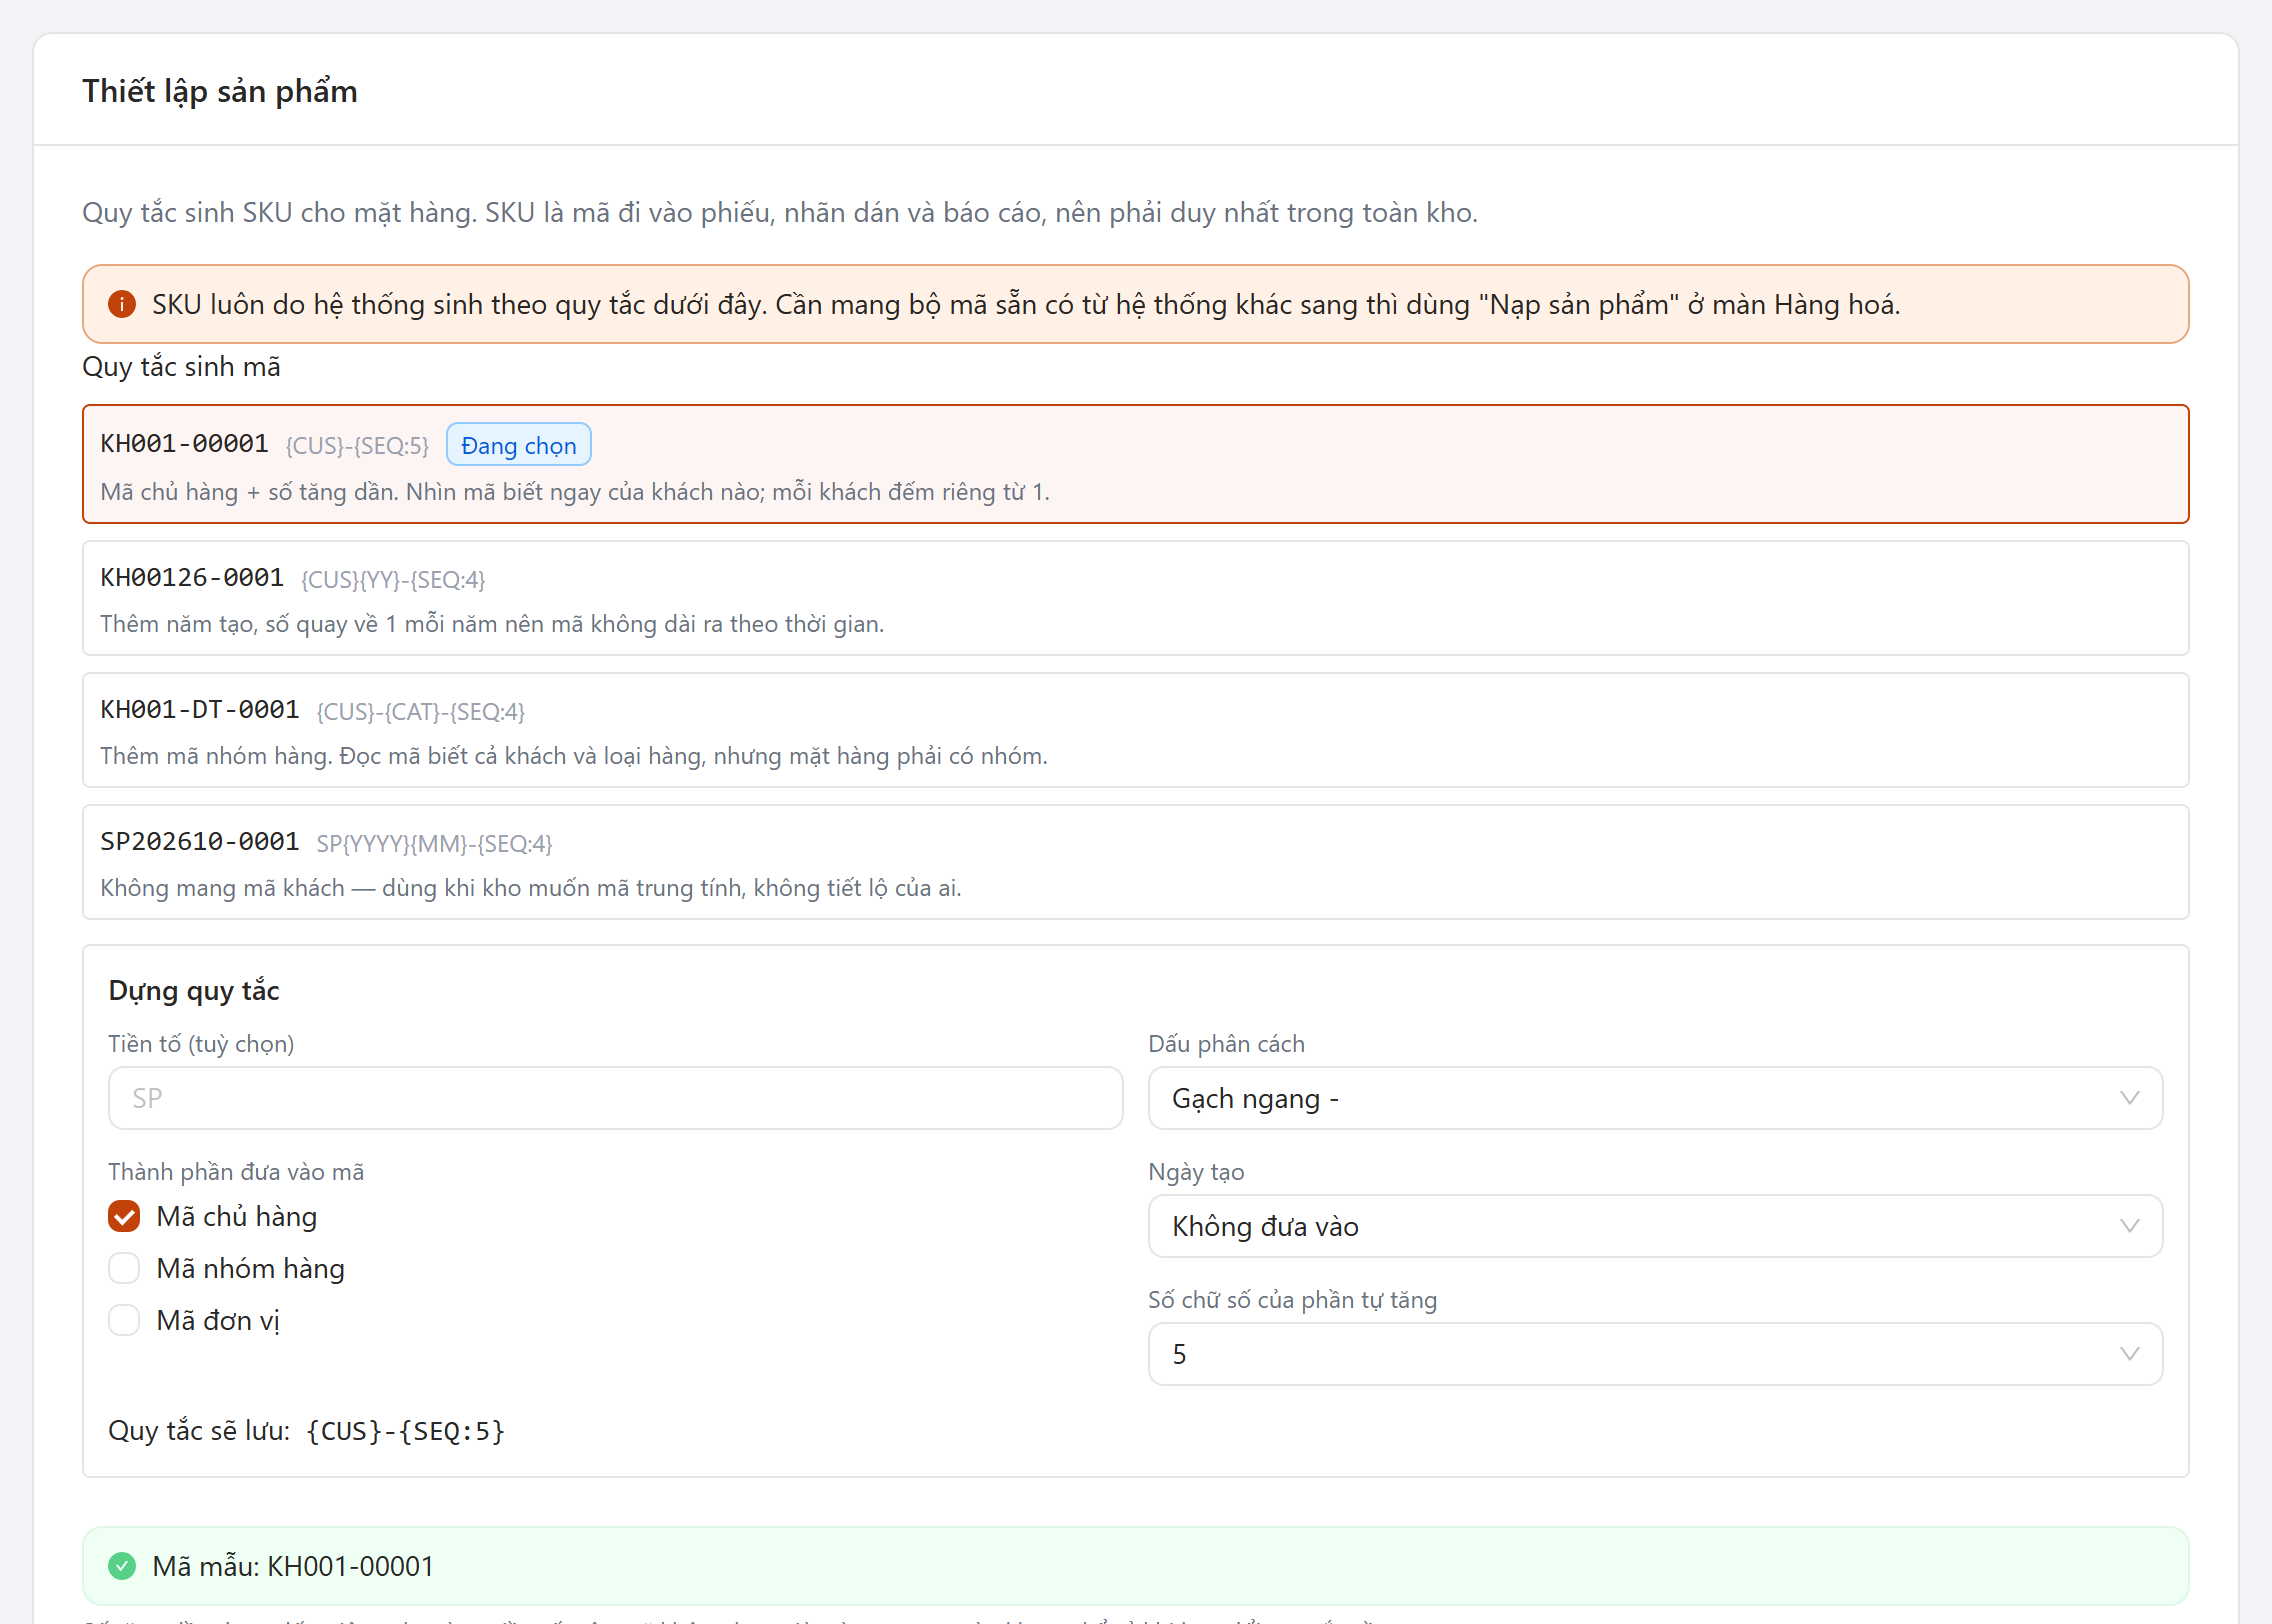This screenshot has height=1624, width=2272.
Task: Click the {CUS}{YY}-{SEQ:4} pattern text
Action: (393, 580)
